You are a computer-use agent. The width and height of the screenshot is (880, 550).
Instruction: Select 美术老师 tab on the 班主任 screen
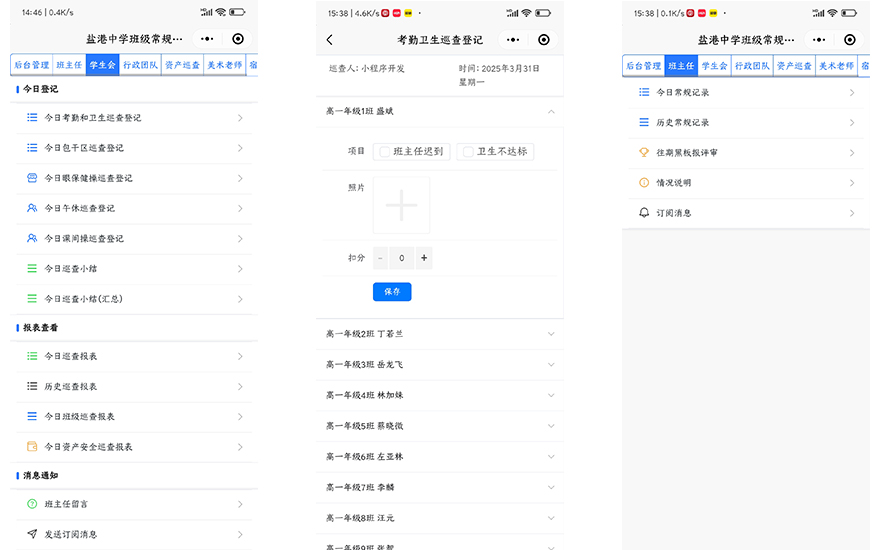coord(836,66)
